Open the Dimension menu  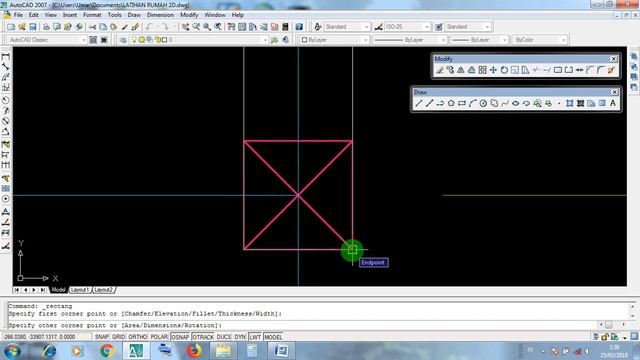[160, 15]
